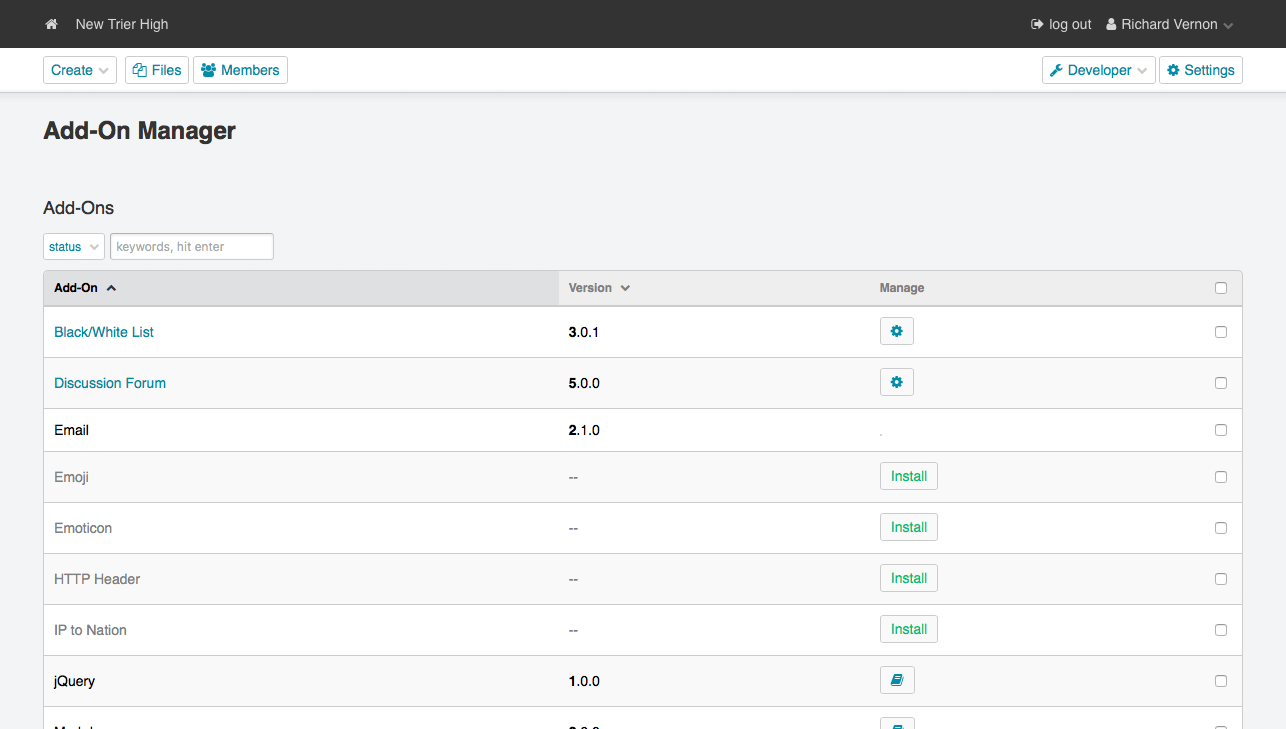This screenshot has height=729, width=1286.
Task: Select the Email row checkbox
Action: tap(1220, 430)
